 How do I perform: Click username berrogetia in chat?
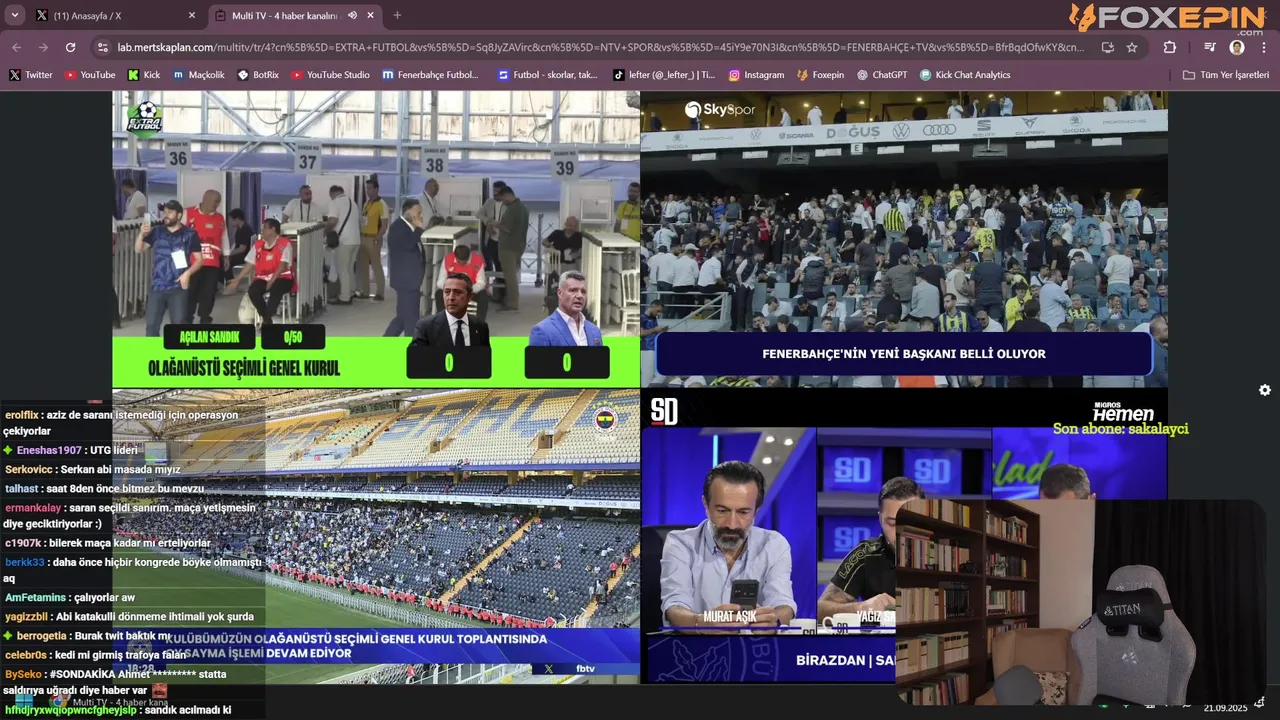click(42, 636)
